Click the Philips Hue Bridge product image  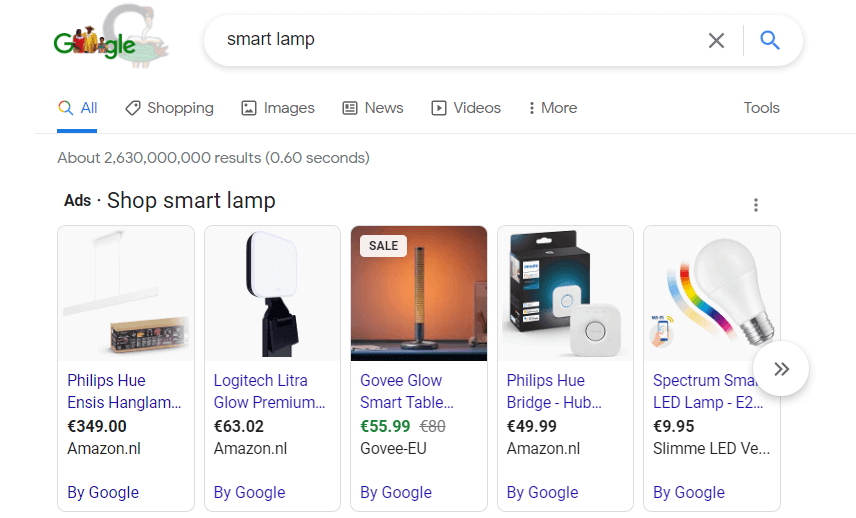566,293
